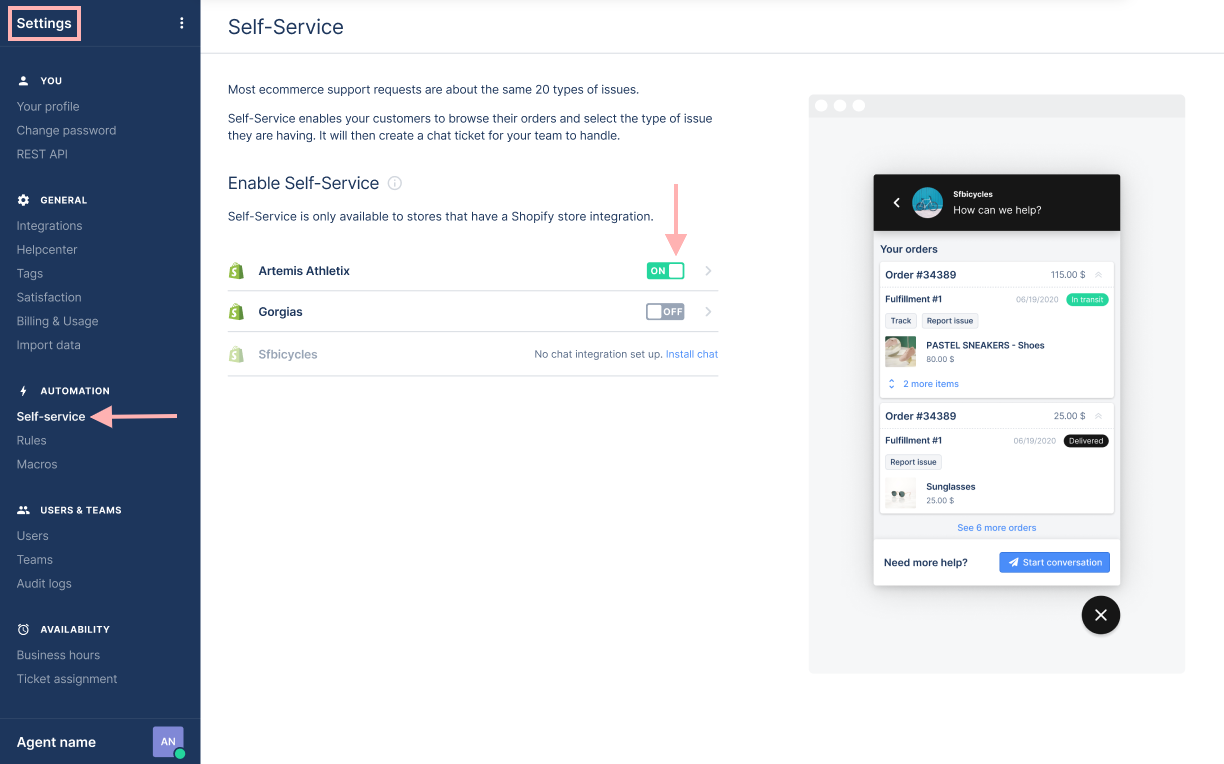Viewport: 1224px width, 764px height.
Task: Open Change password page
Action: coord(66,130)
